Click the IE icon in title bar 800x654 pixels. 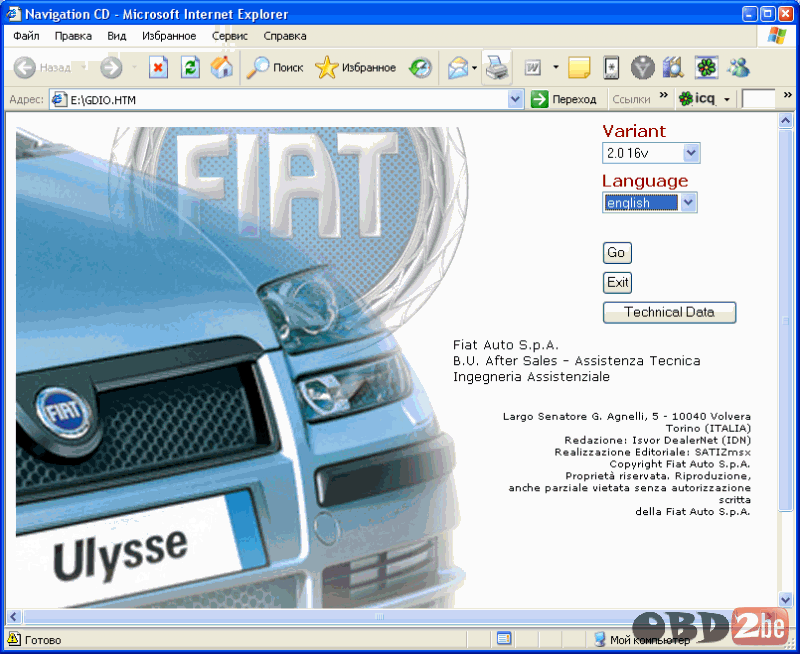(x=13, y=13)
